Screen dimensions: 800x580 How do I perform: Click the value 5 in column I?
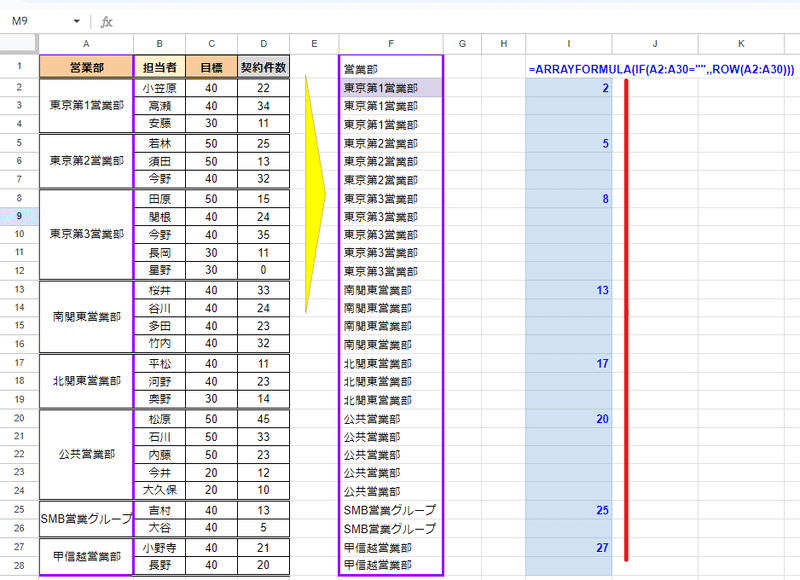tap(569, 143)
